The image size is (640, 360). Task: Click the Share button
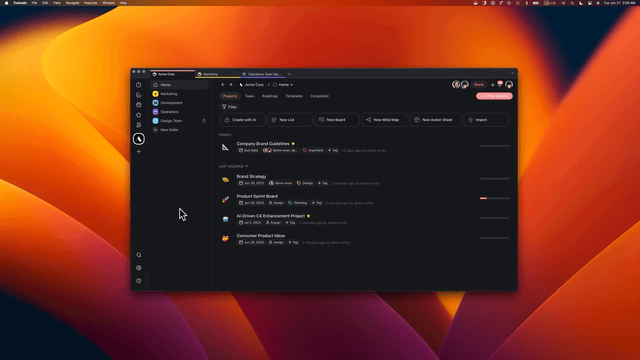[x=479, y=85]
